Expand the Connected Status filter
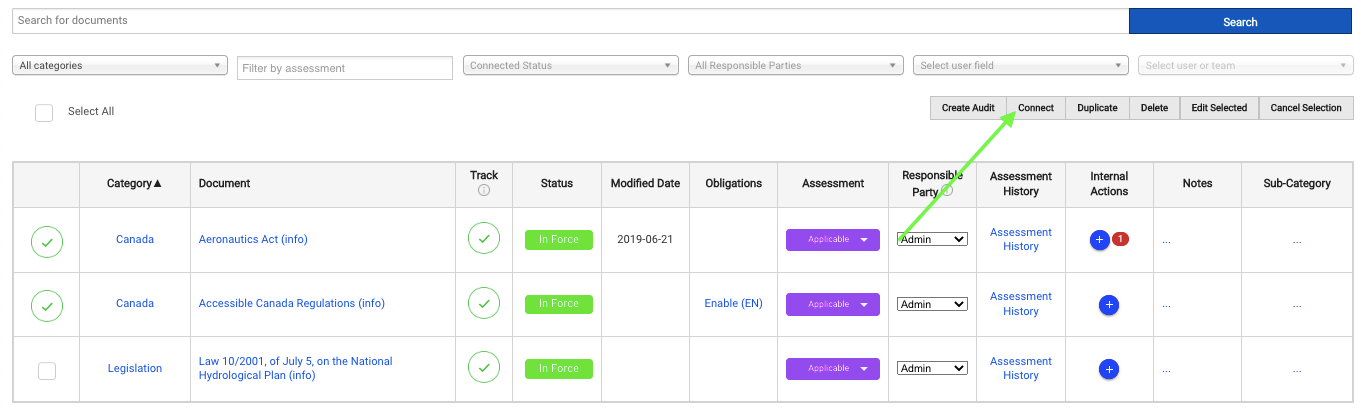 571,66
